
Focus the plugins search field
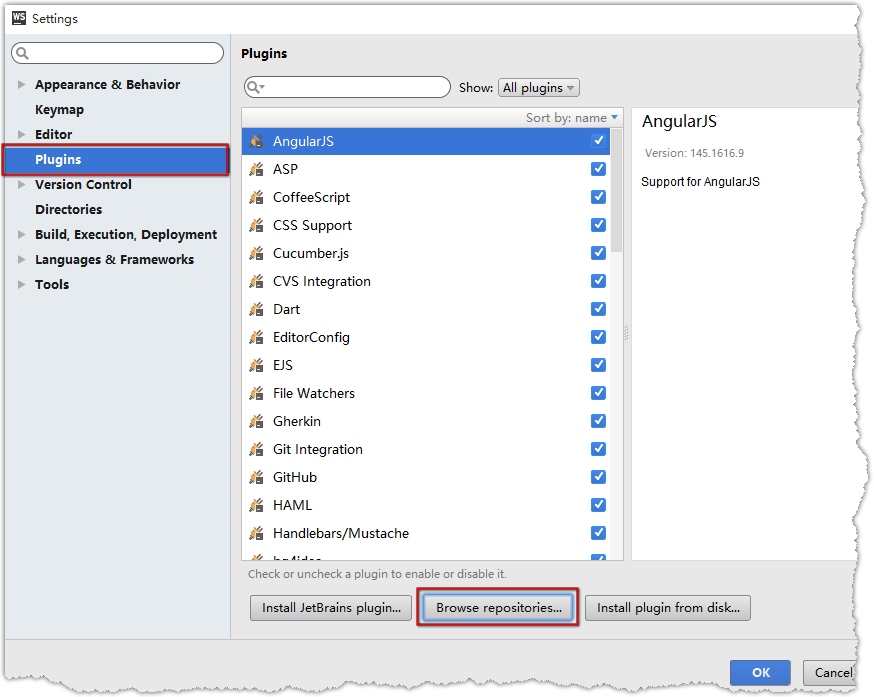click(x=347, y=87)
